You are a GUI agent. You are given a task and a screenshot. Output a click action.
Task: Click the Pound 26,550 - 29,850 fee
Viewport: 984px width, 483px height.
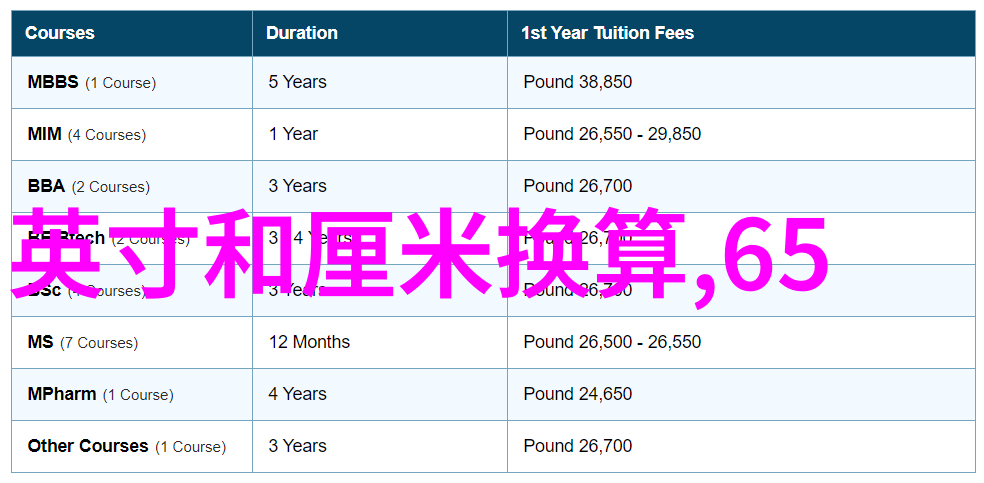point(612,134)
